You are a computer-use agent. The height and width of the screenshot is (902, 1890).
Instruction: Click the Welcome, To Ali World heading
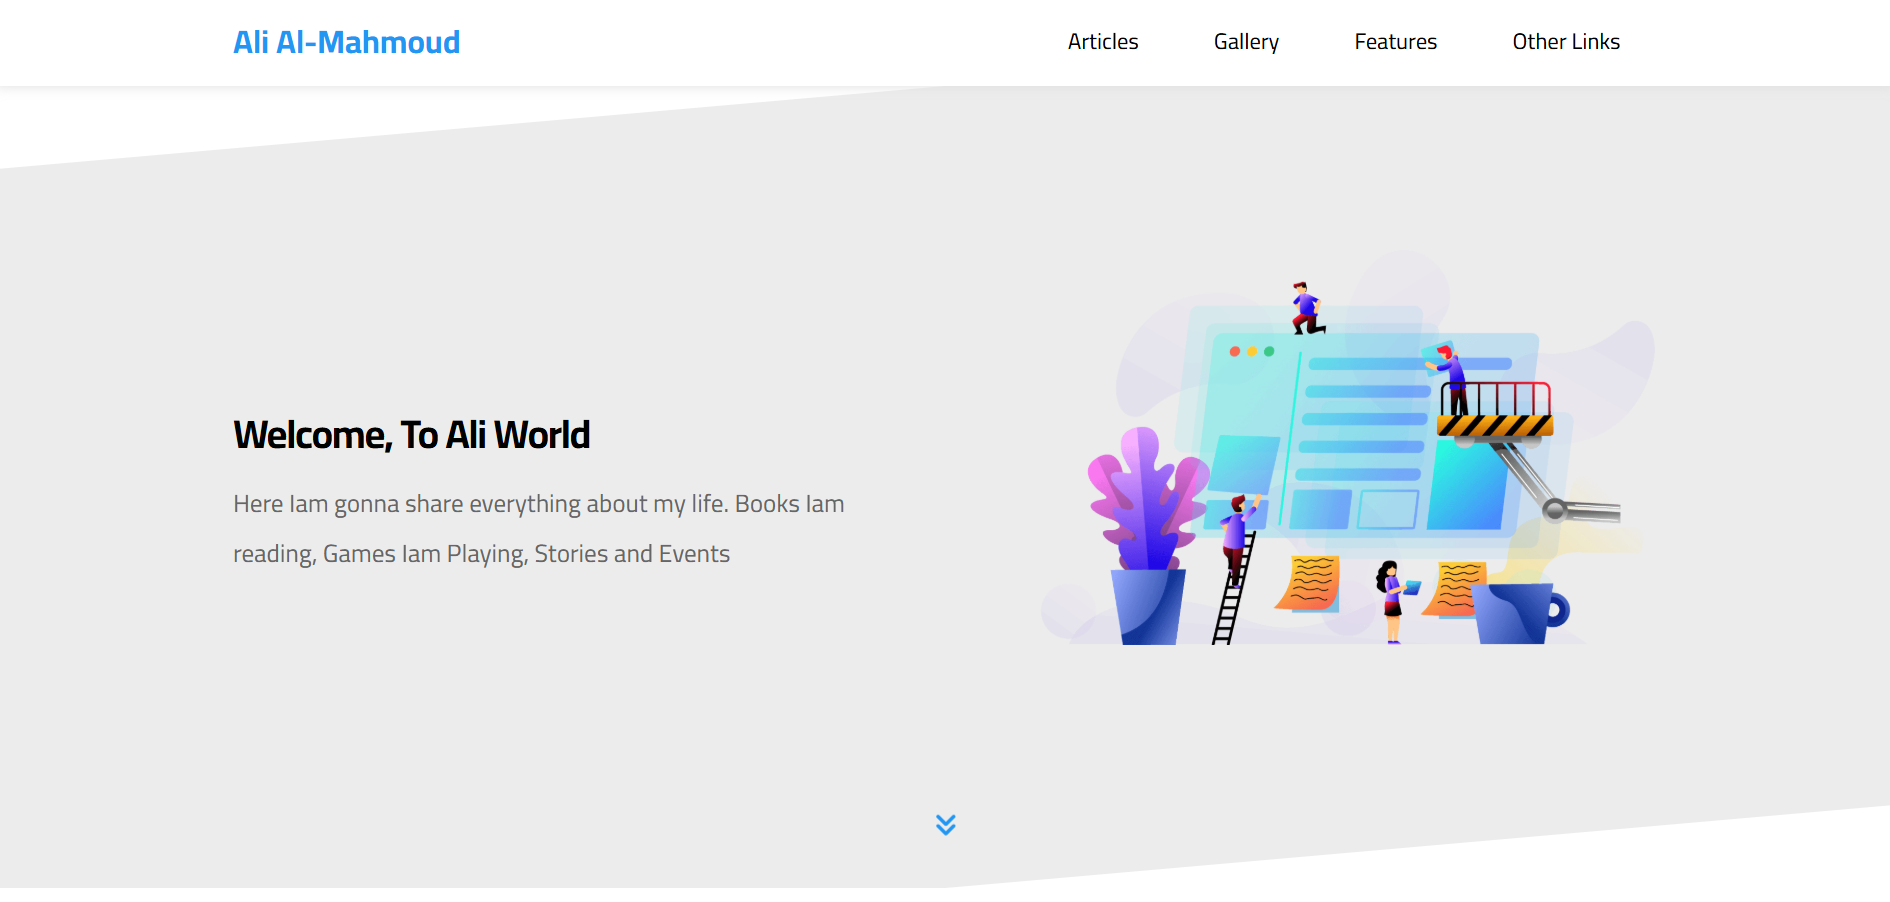tap(411, 434)
